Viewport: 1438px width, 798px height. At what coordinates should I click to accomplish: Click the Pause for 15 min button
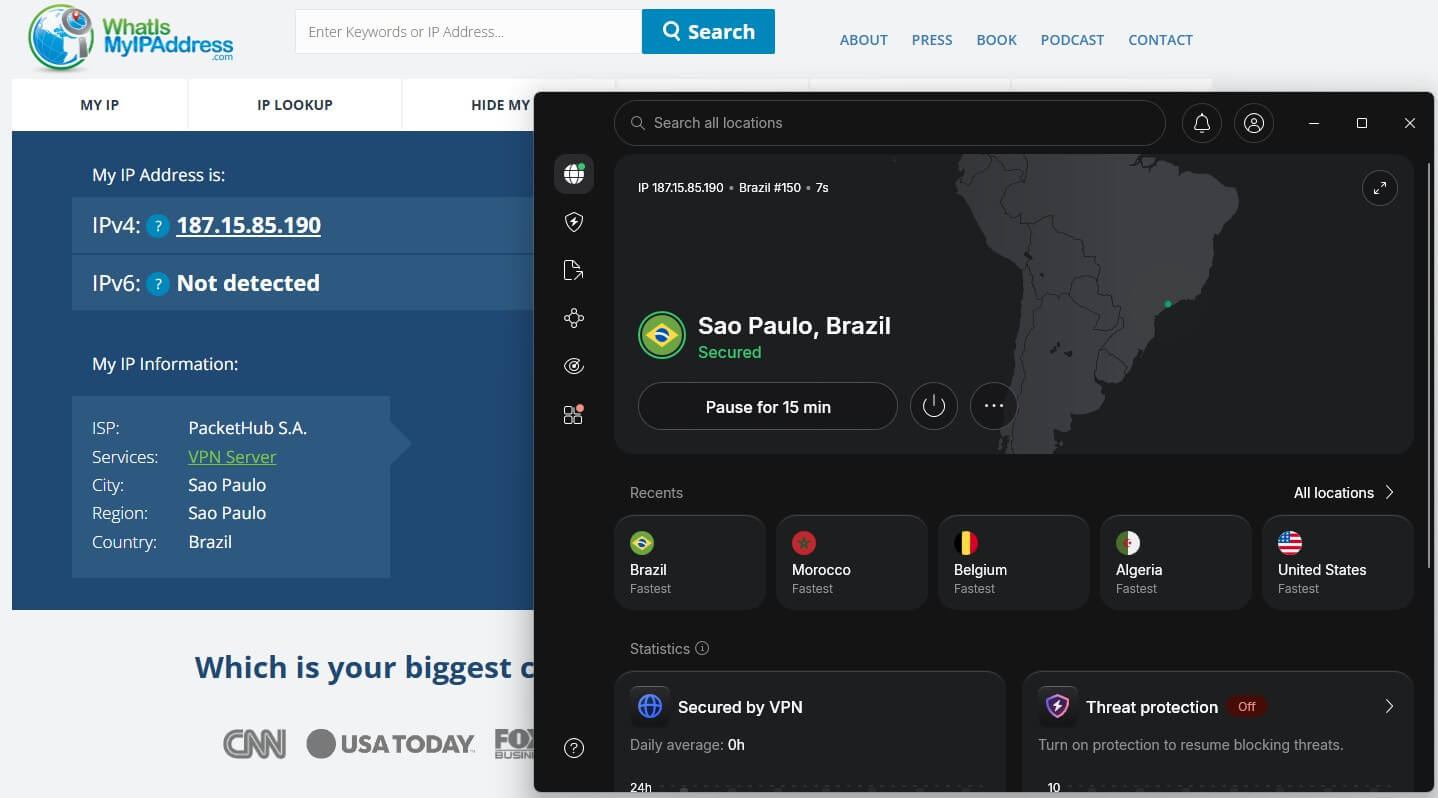pyautogui.click(x=768, y=406)
